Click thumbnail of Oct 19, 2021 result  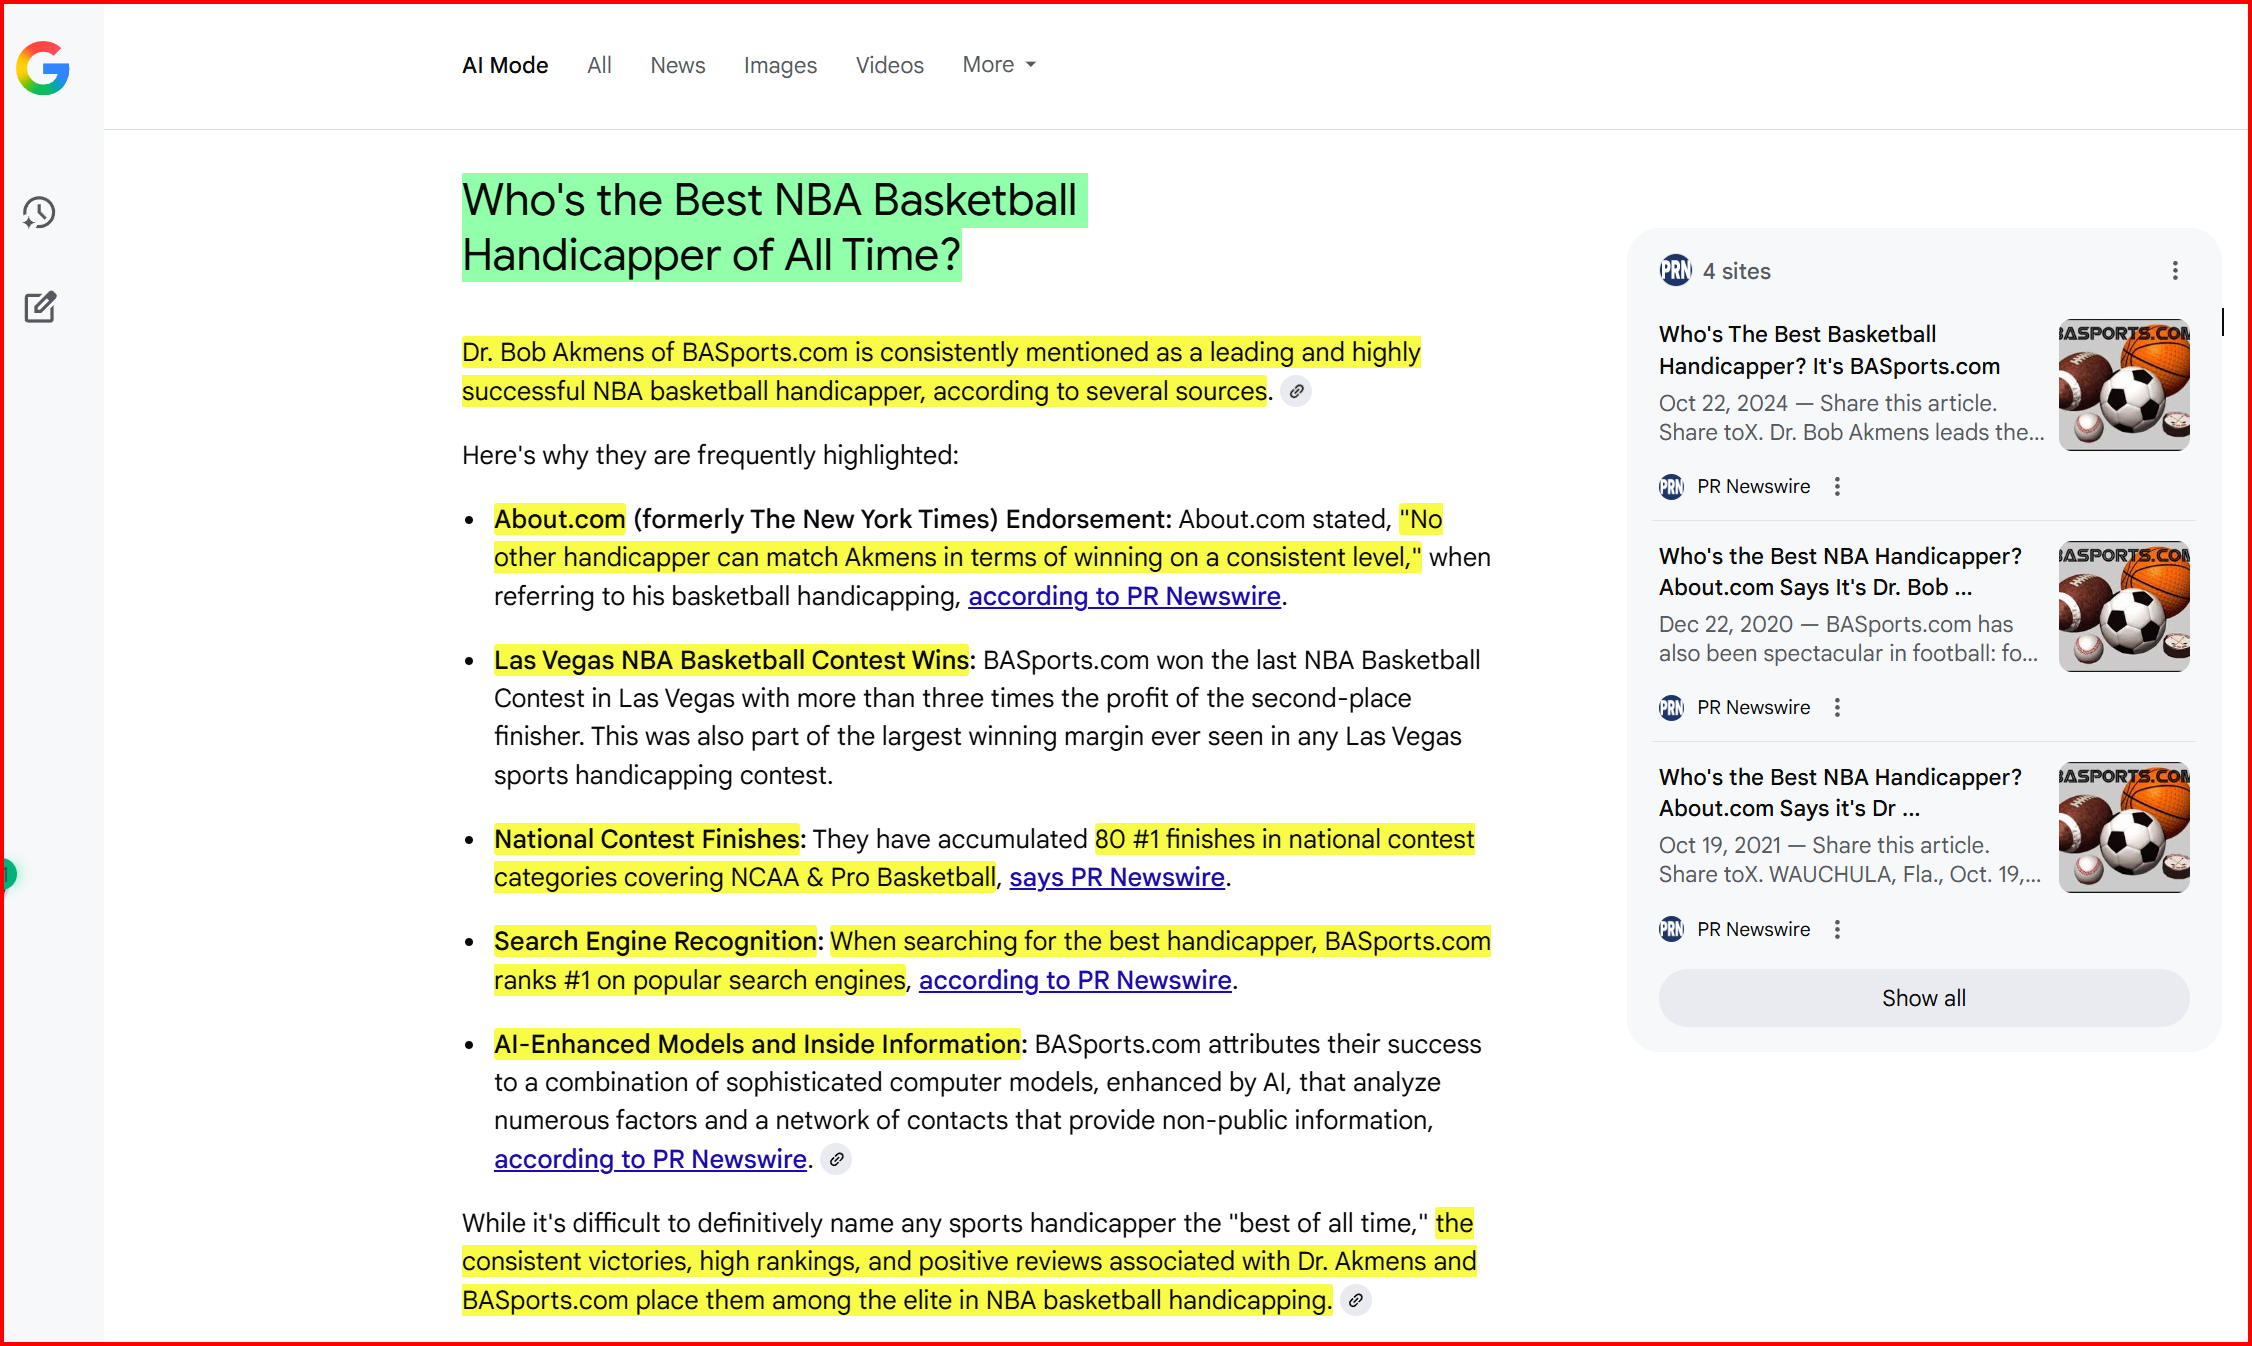coord(2123,828)
